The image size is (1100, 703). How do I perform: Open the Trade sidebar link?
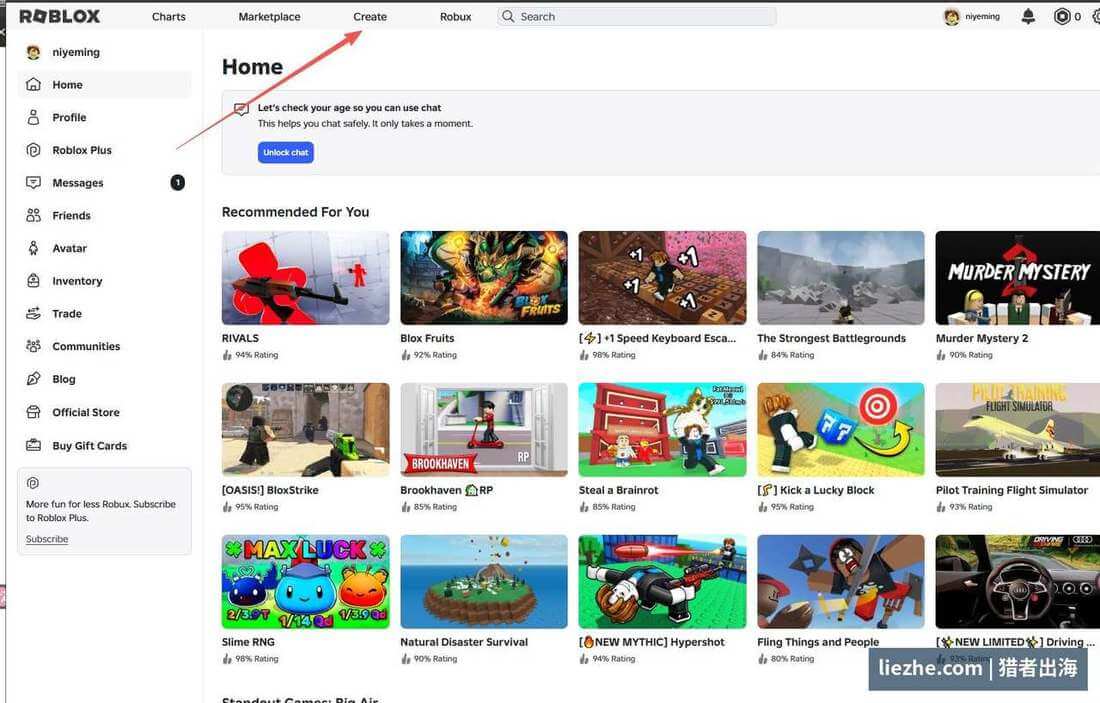[x=104, y=313]
